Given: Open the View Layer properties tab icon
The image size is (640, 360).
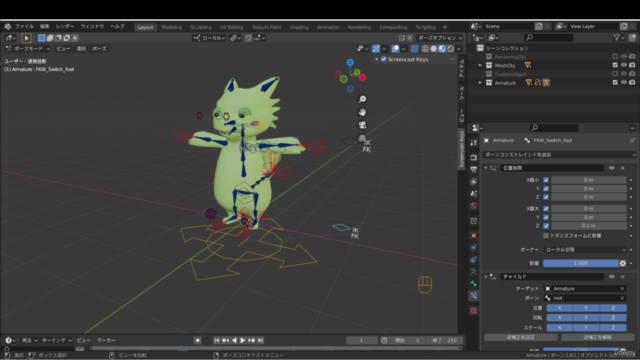Looking at the screenshot, I should (473, 181).
